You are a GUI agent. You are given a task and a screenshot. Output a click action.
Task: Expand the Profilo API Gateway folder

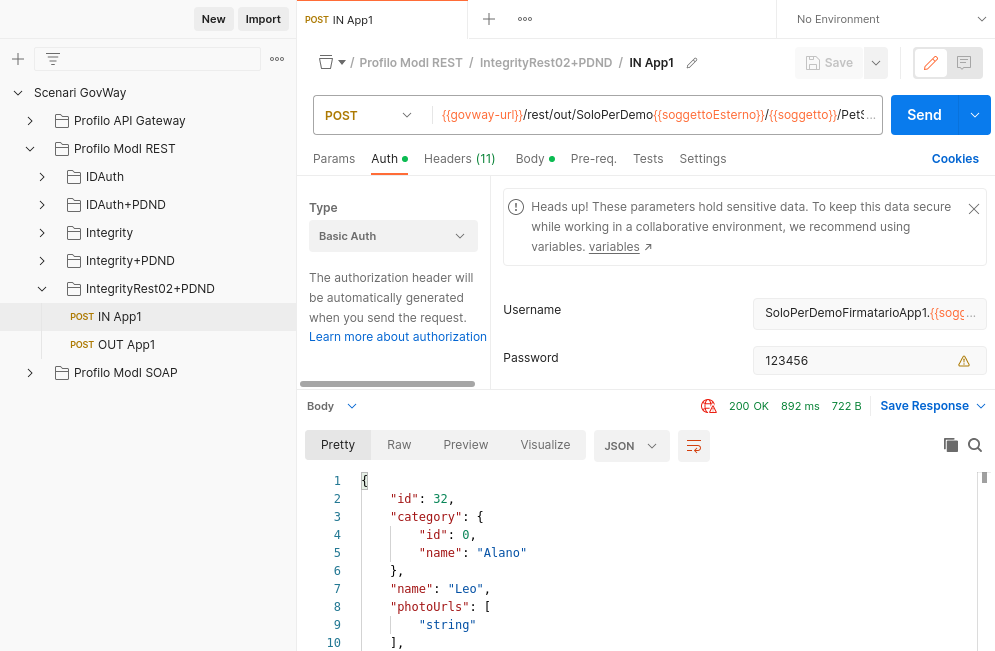coord(30,121)
